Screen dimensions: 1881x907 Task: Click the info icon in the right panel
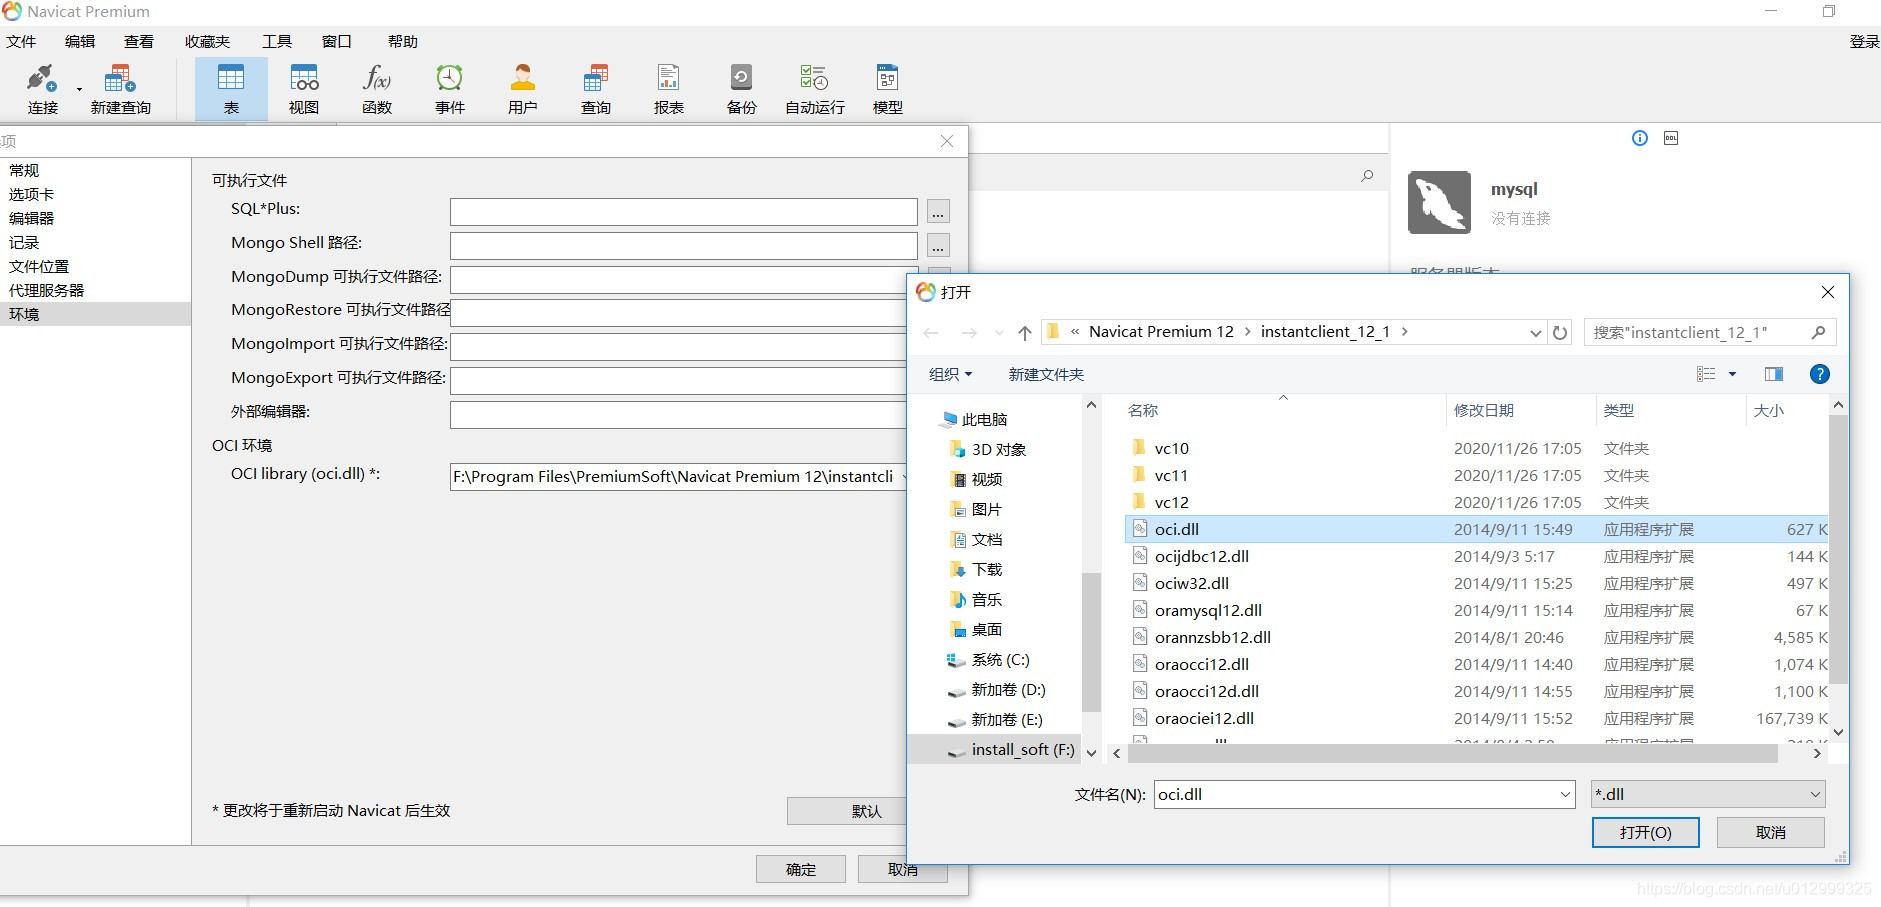click(1640, 138)
